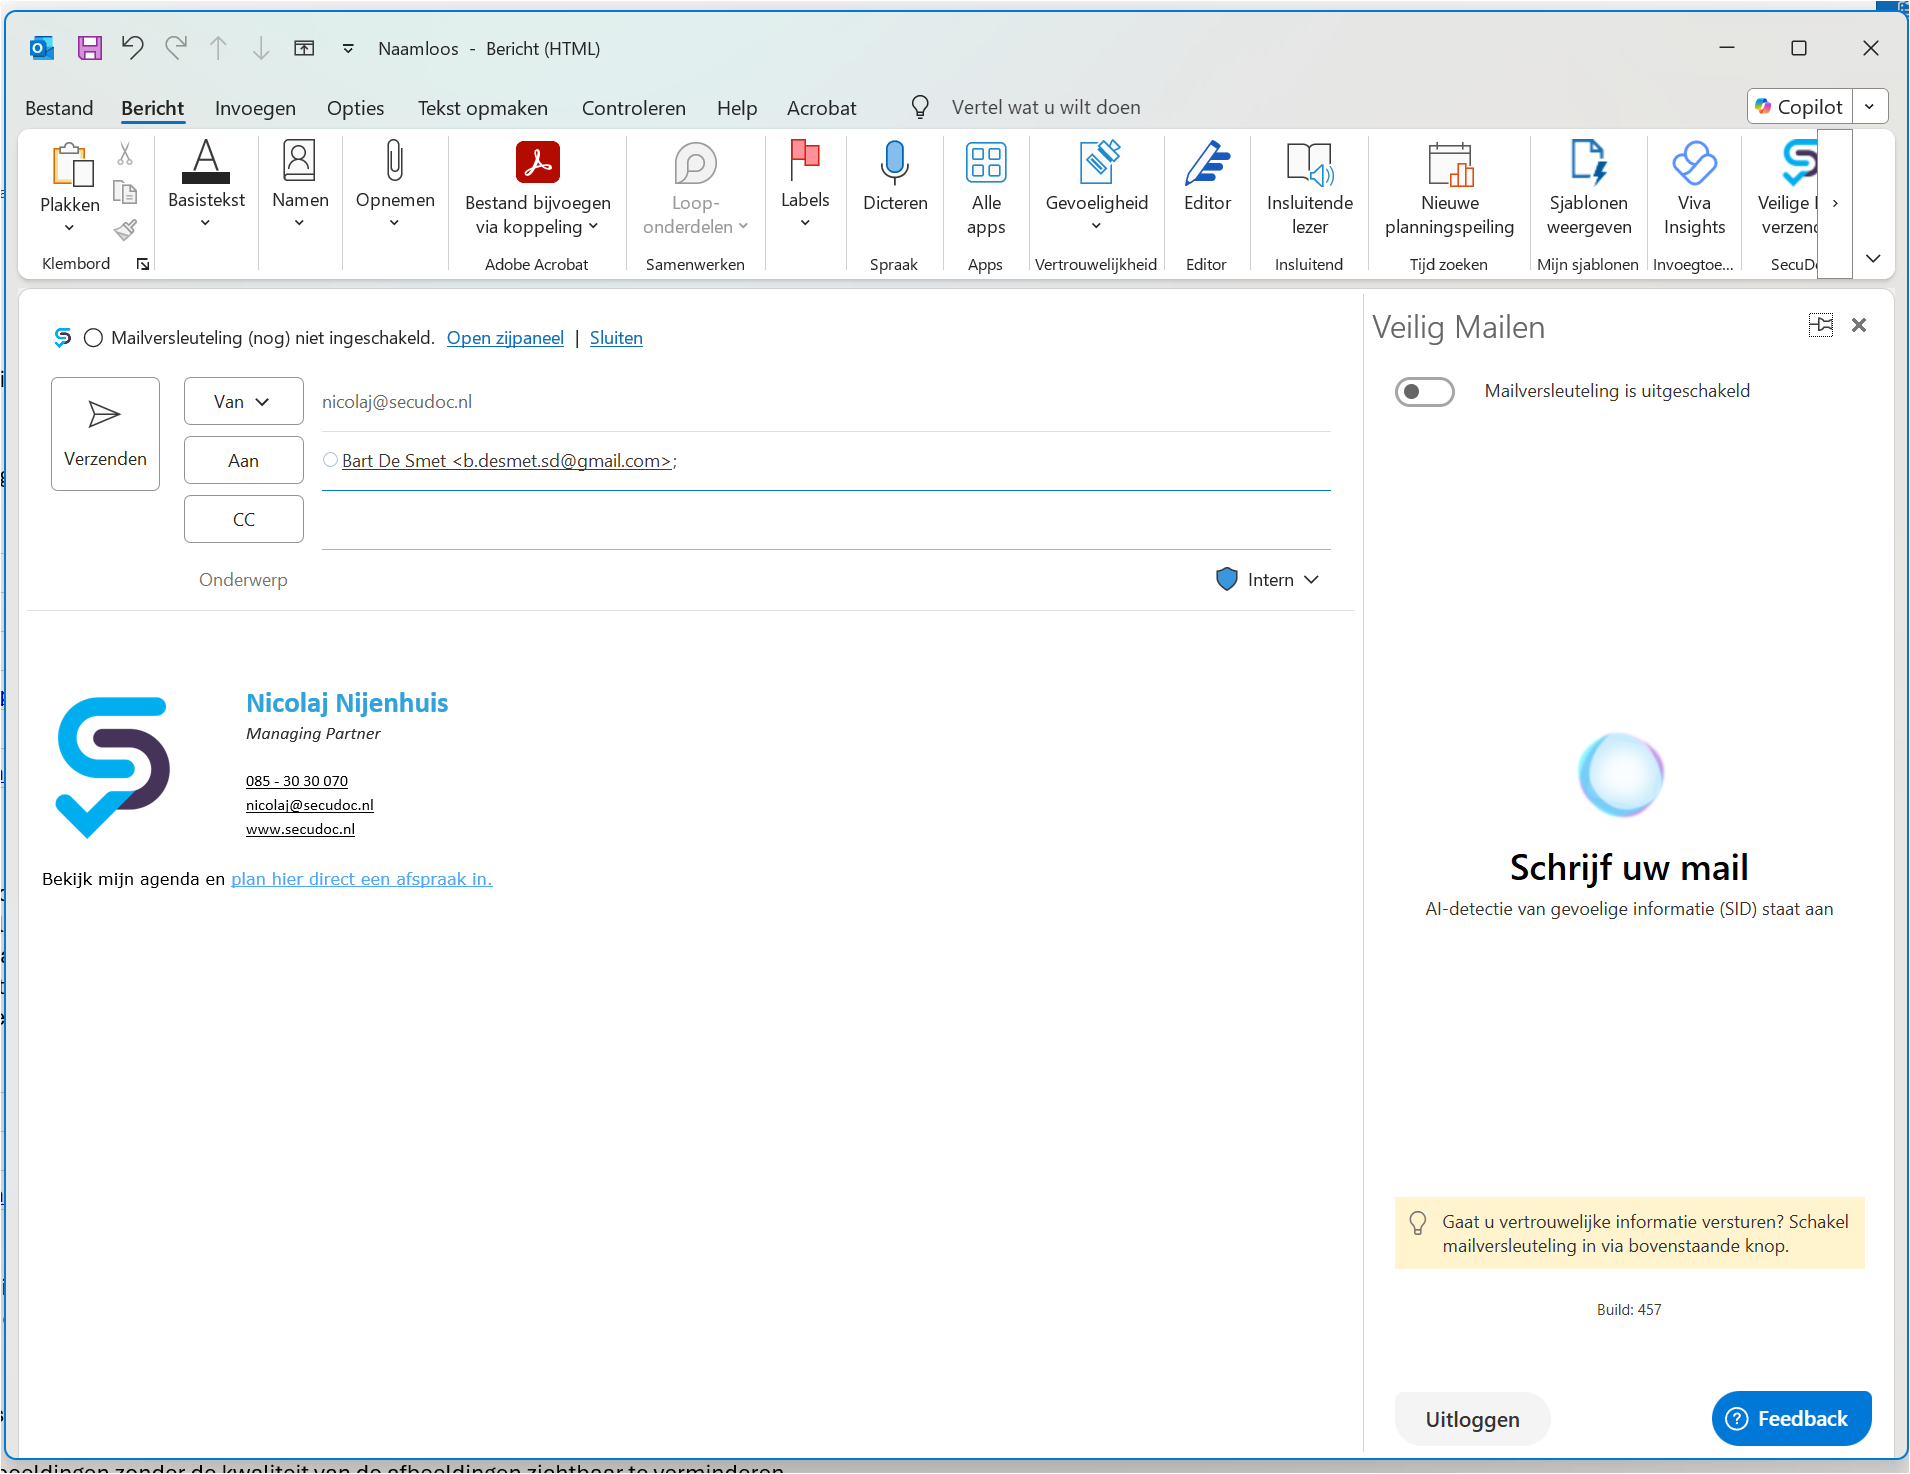Follow the plan hier direct een afspraak in link
Viewport: 1910px width, 1474px height.
[361, 879]
